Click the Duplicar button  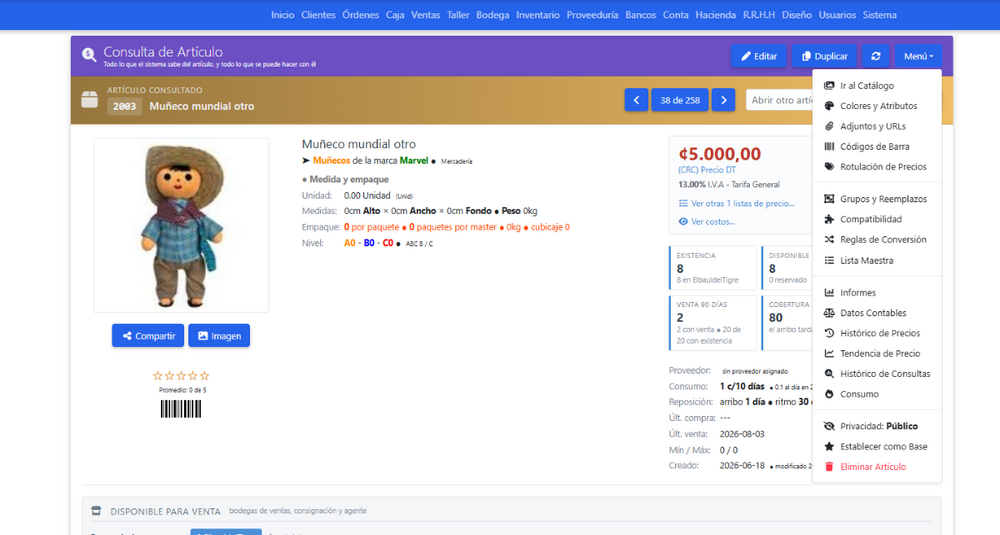click(825, 56)
